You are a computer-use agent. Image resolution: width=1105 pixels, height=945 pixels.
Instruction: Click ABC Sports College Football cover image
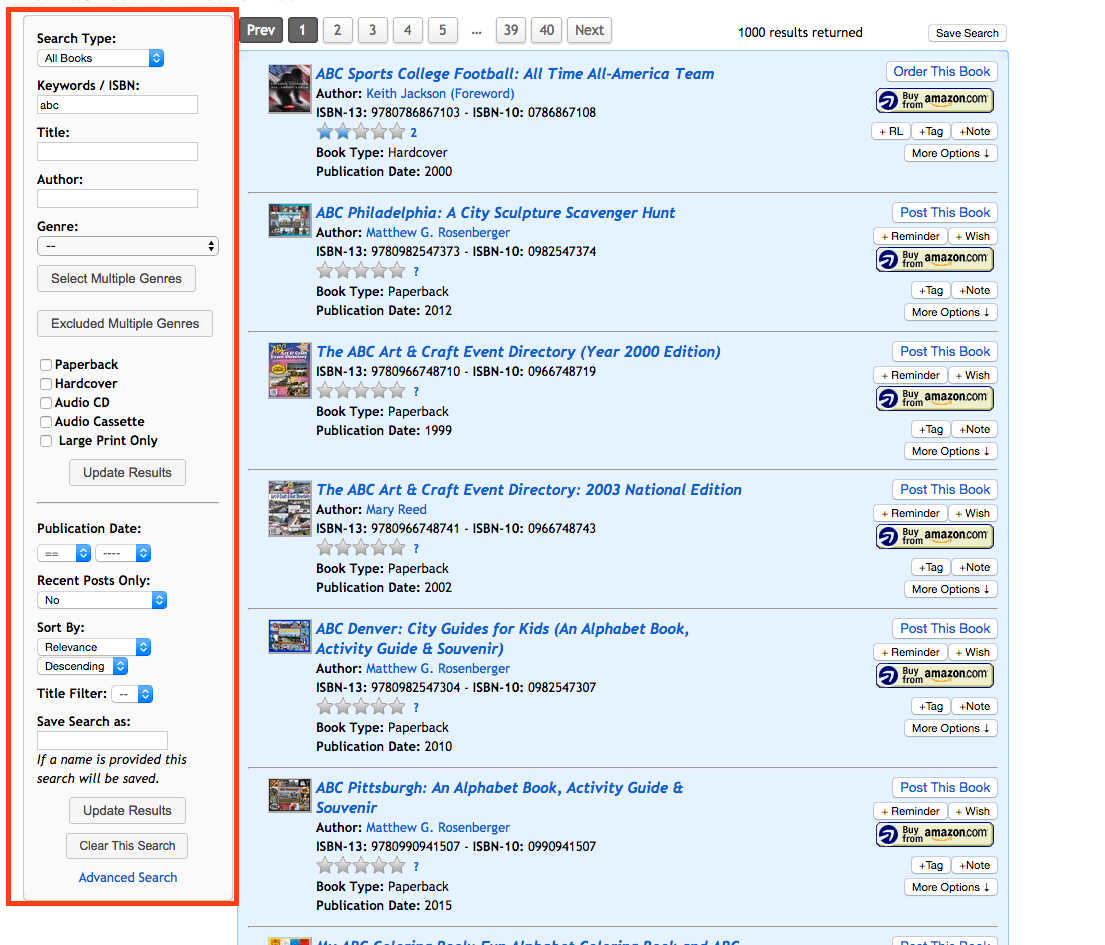click(289, 89)
